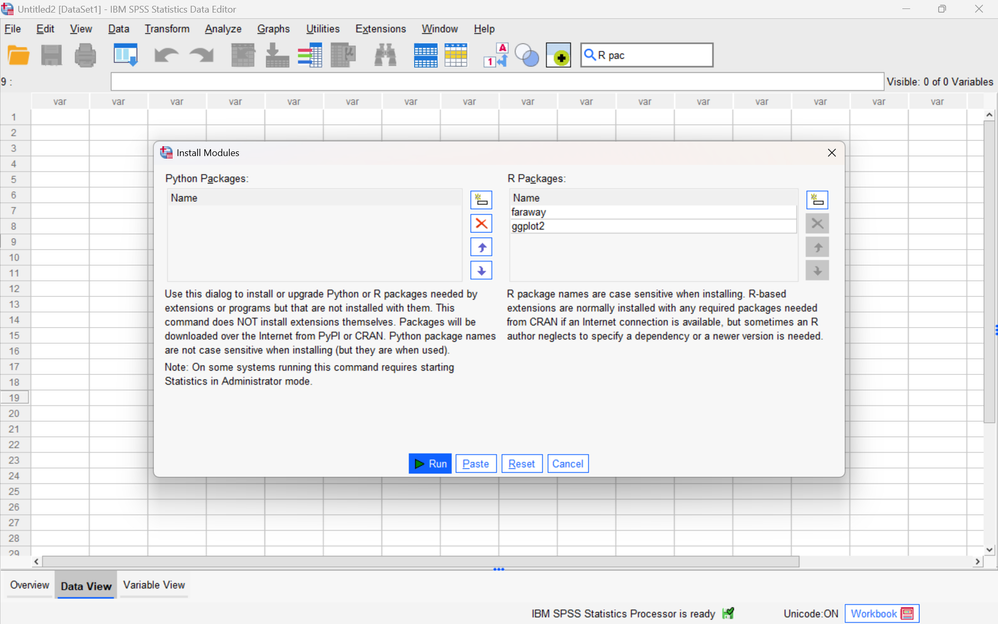Open the Help menu

coord(484,29)
